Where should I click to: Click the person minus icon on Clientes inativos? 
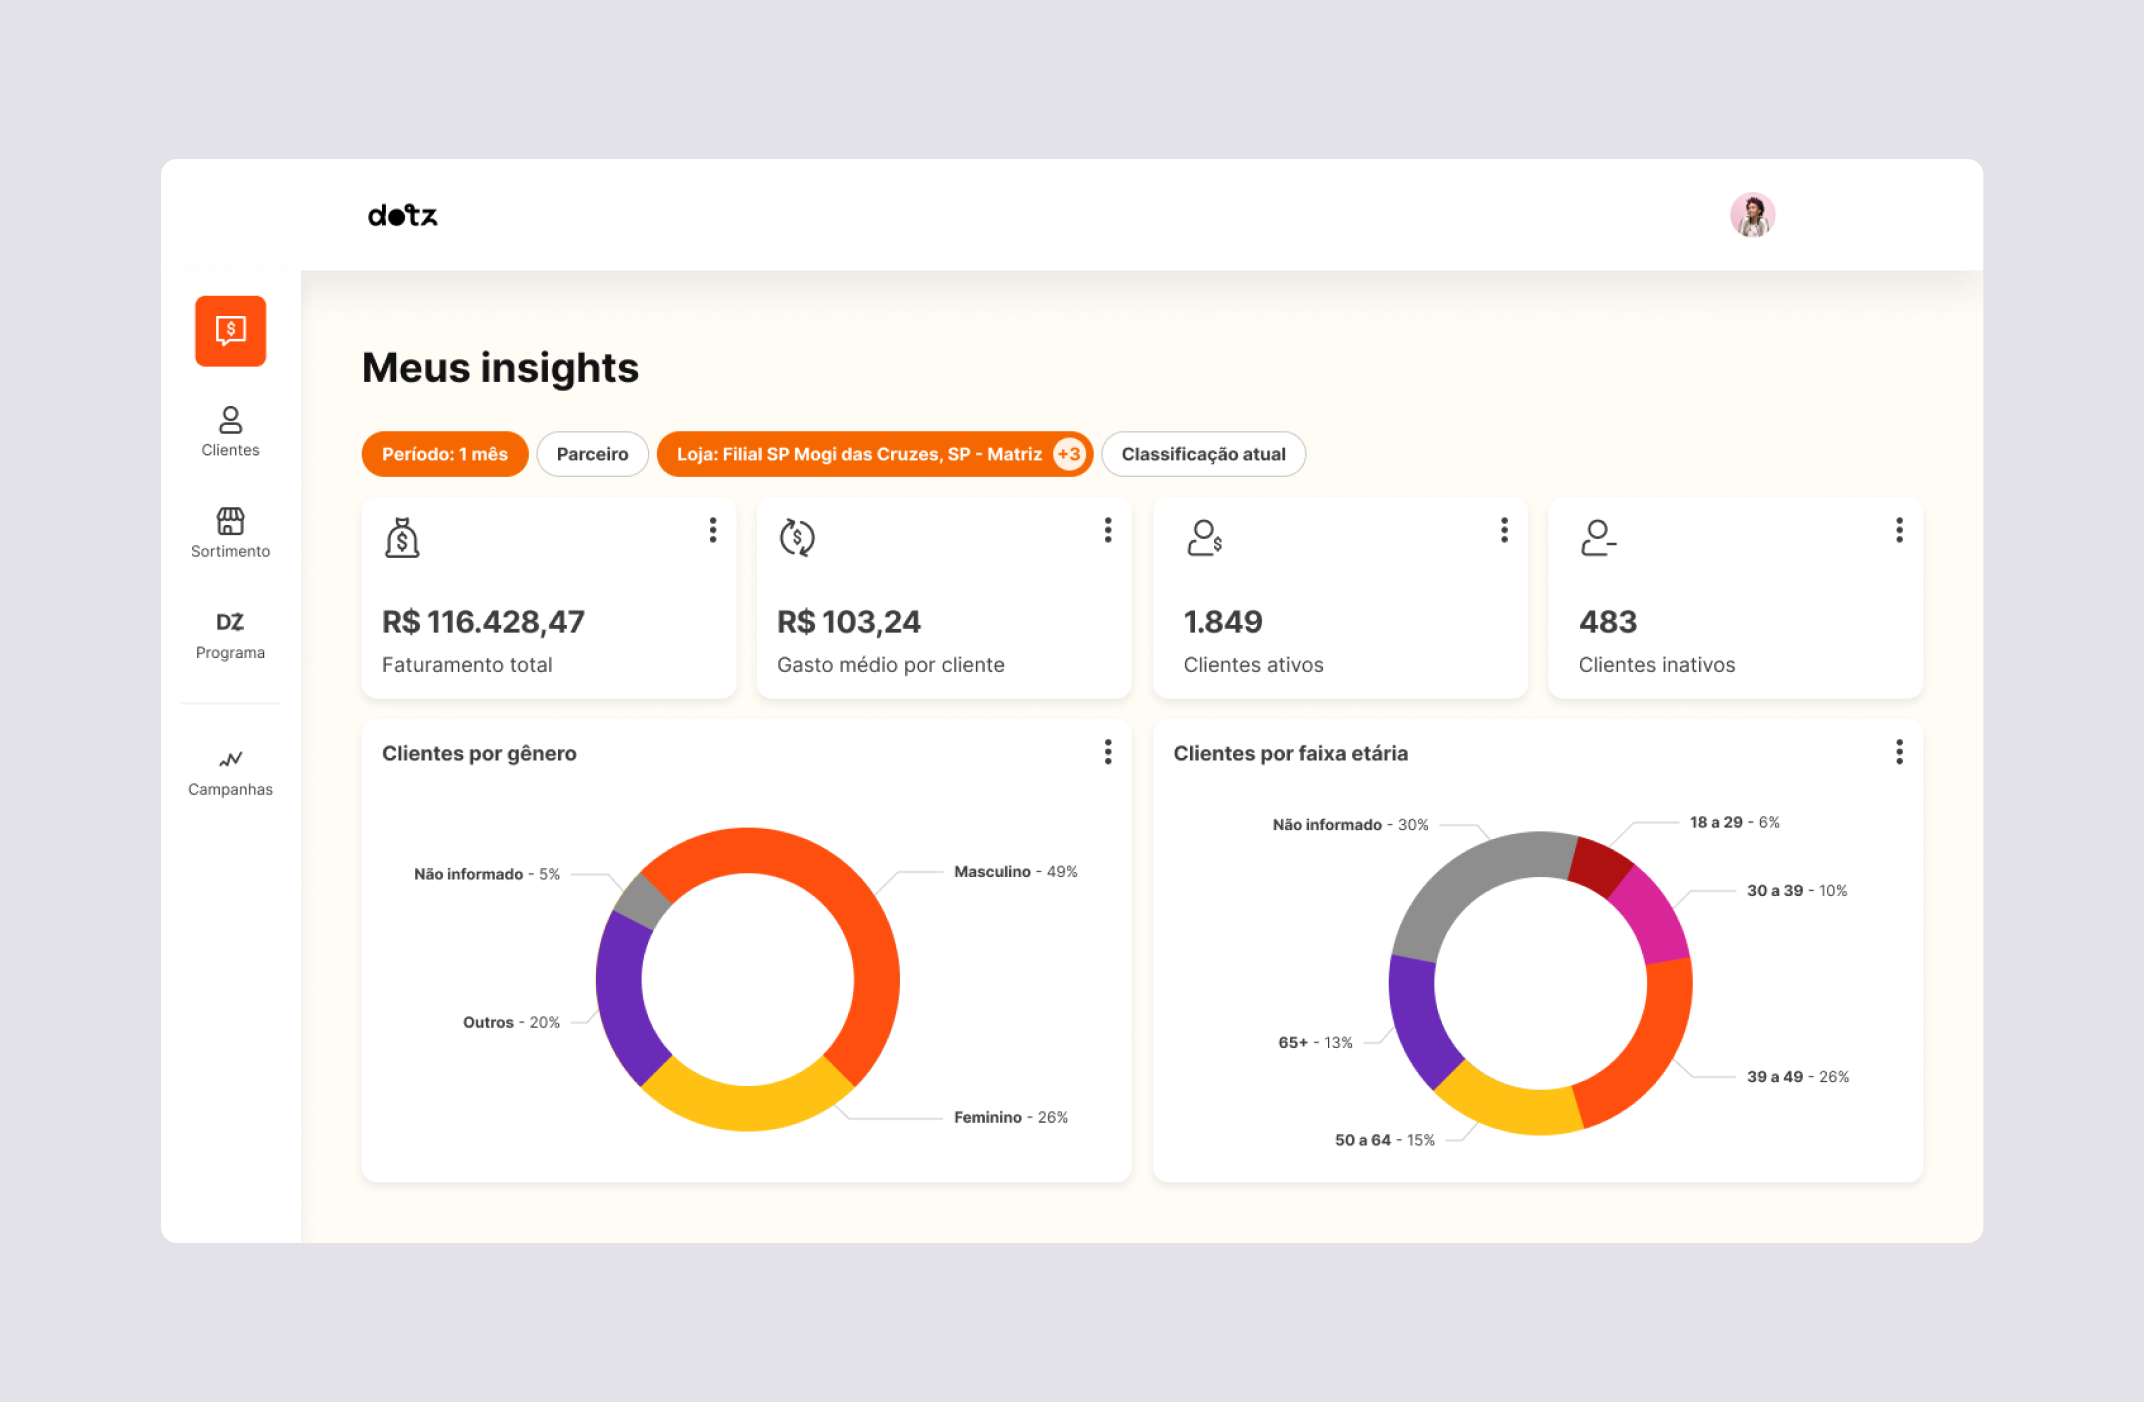click(x=1598, y=538)
